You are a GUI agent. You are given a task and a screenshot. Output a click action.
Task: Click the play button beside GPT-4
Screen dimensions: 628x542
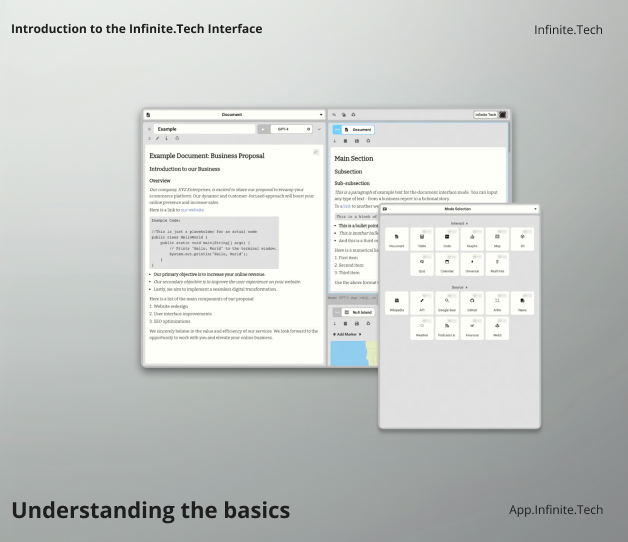[x=263, y=129]
